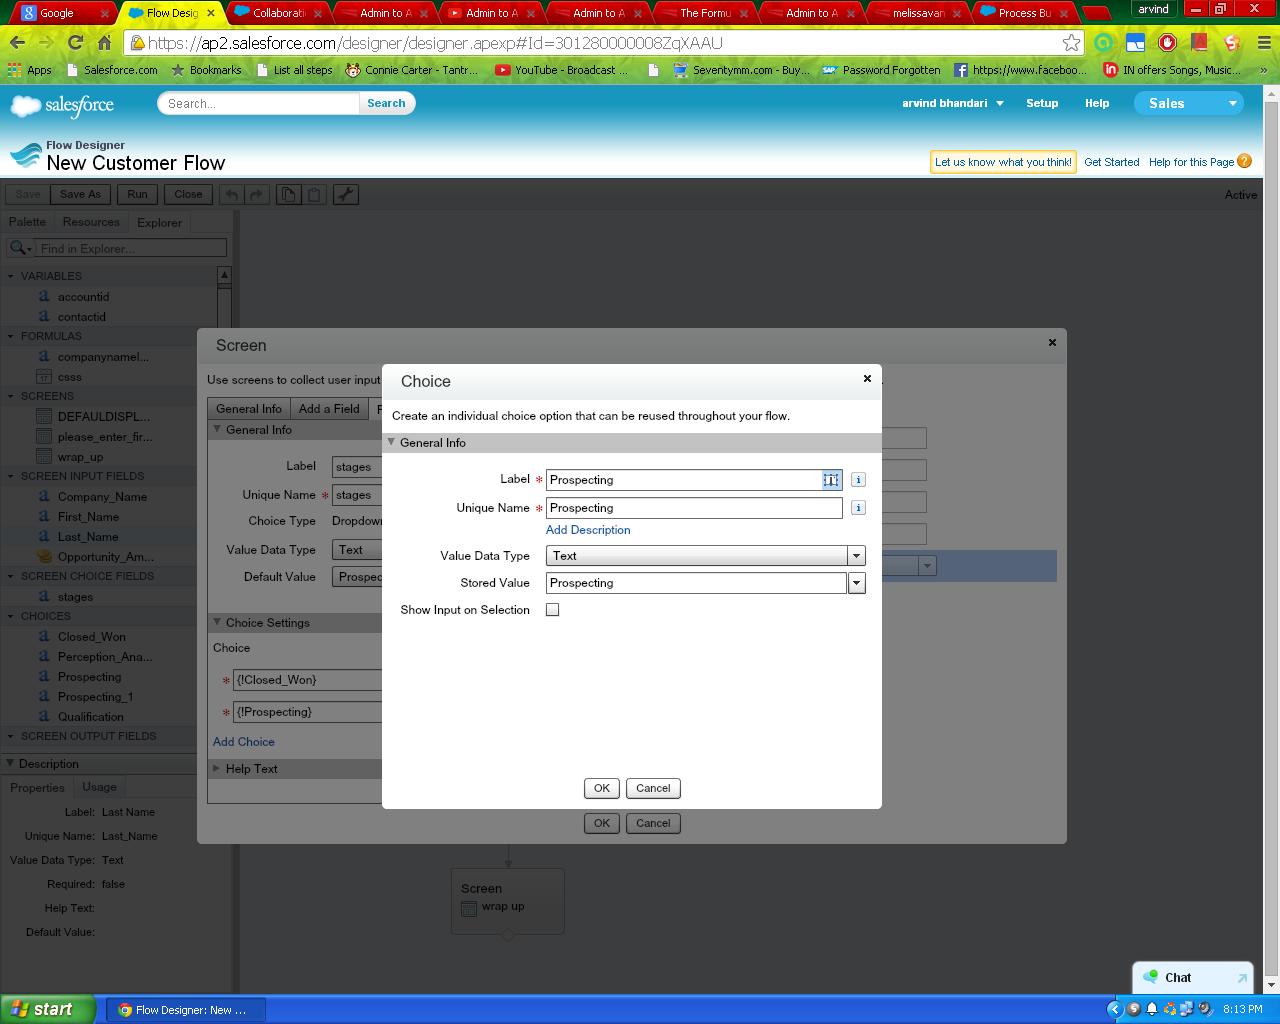
Task: Click the Add Description link
Action: click(x=588, y=530)
